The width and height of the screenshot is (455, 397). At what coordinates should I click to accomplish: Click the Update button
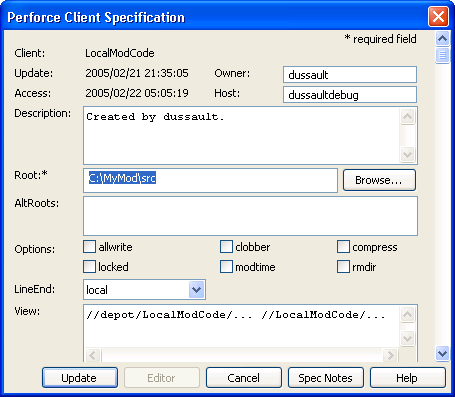pos(80,378)
